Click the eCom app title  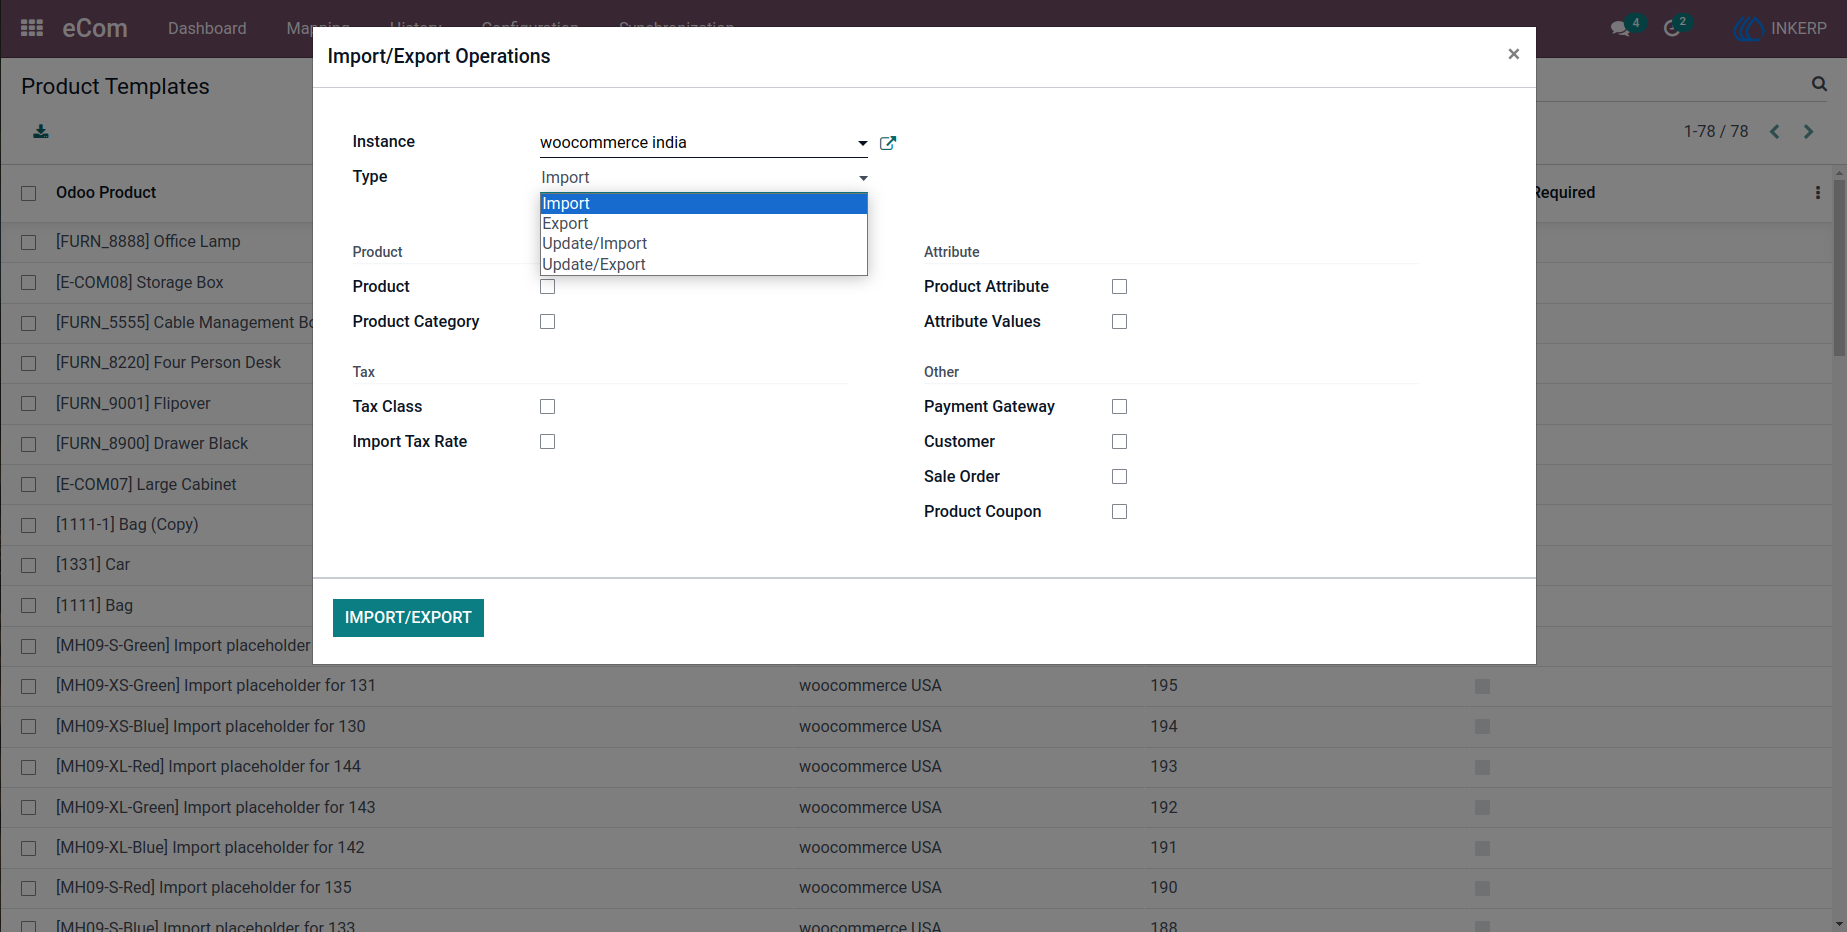tap(95, 28)
